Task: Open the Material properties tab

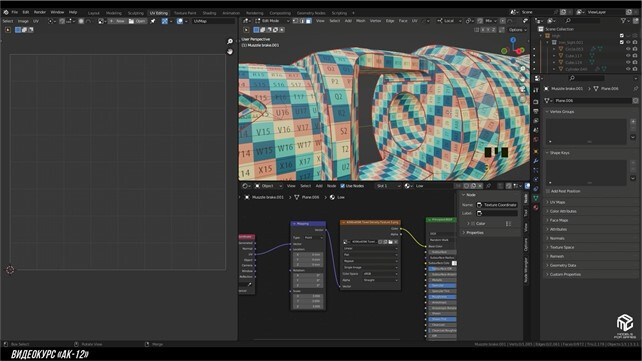Action: point(536,208)
